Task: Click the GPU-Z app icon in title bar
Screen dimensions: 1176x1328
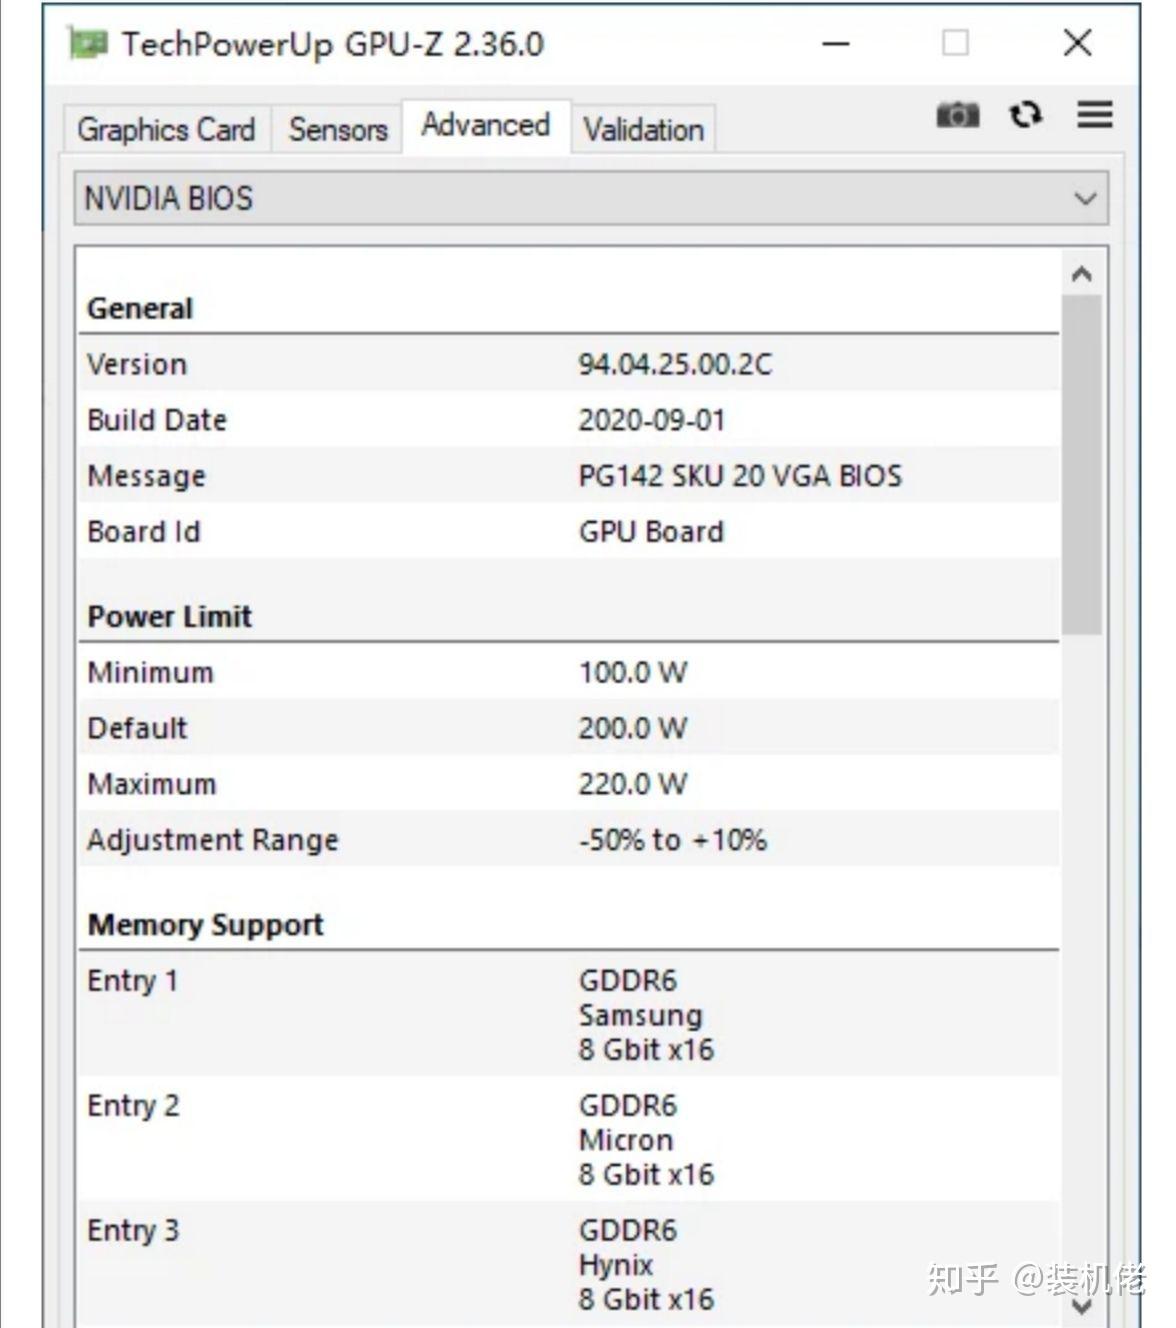Action: 88,44
